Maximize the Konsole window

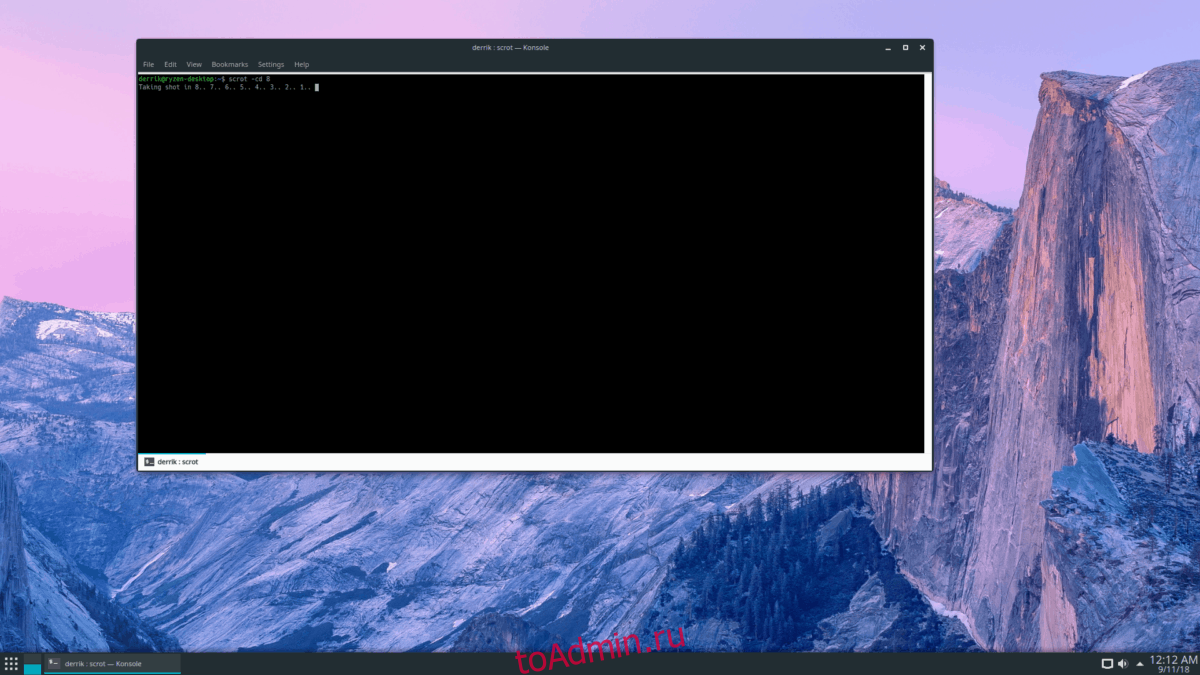(x=905, y=47)
